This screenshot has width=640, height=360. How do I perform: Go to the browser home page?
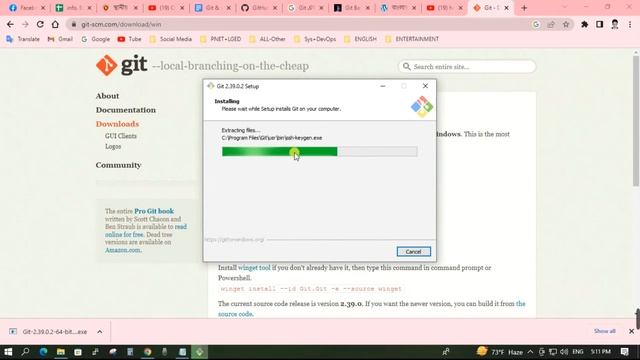tap(55, 24)
